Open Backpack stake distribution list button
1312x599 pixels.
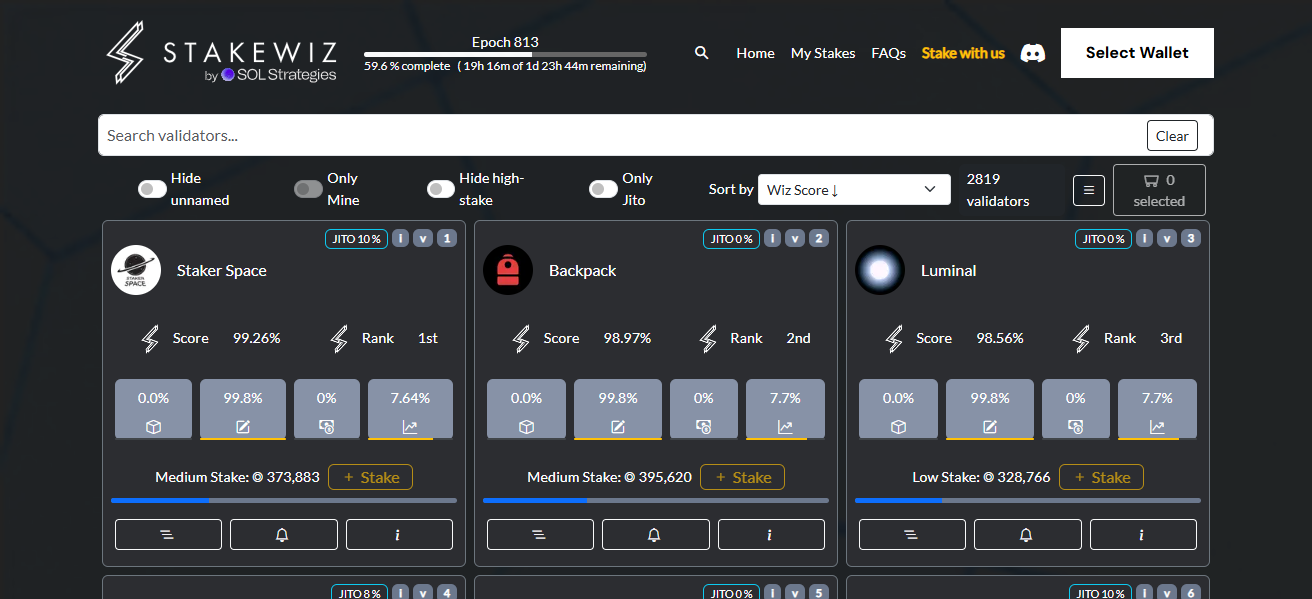pyautogui.click(x=540, y=535)
